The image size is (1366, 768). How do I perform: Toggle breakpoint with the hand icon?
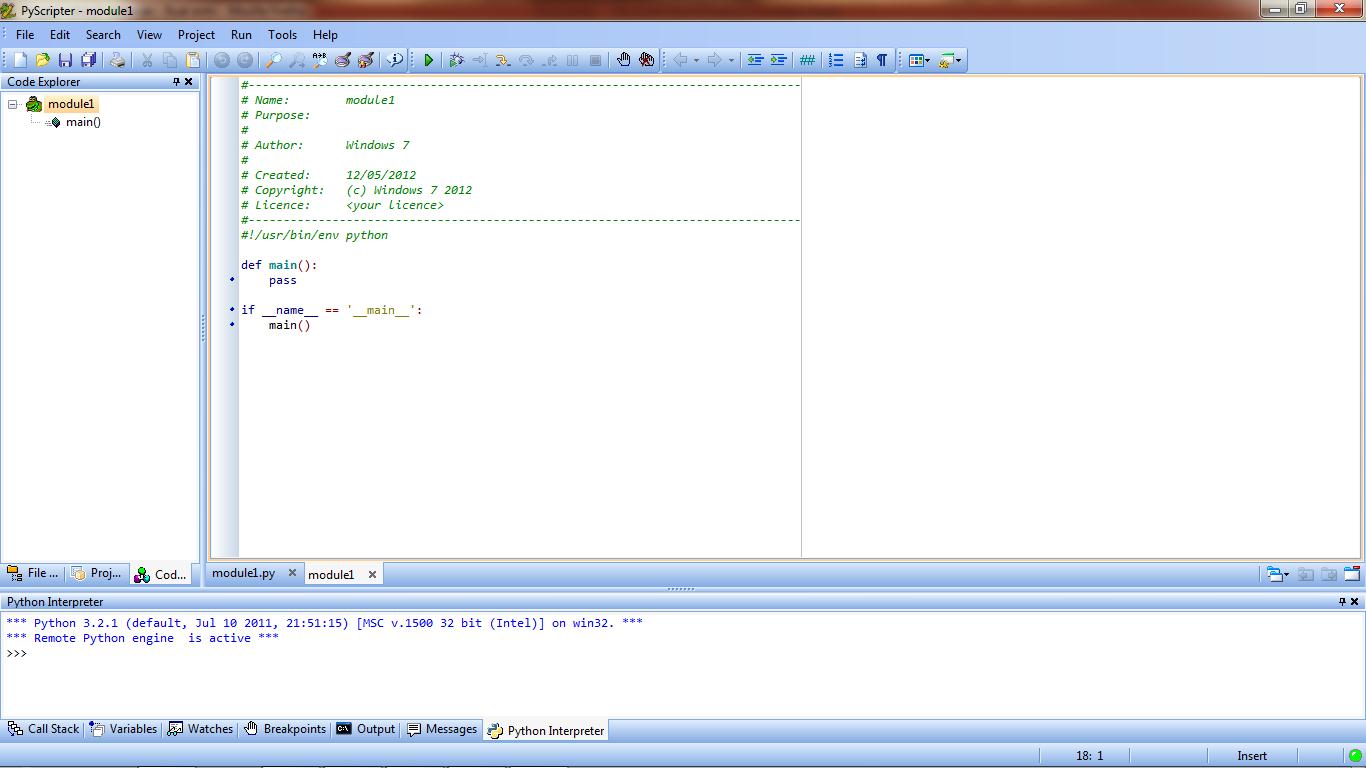tap(624, 60)
